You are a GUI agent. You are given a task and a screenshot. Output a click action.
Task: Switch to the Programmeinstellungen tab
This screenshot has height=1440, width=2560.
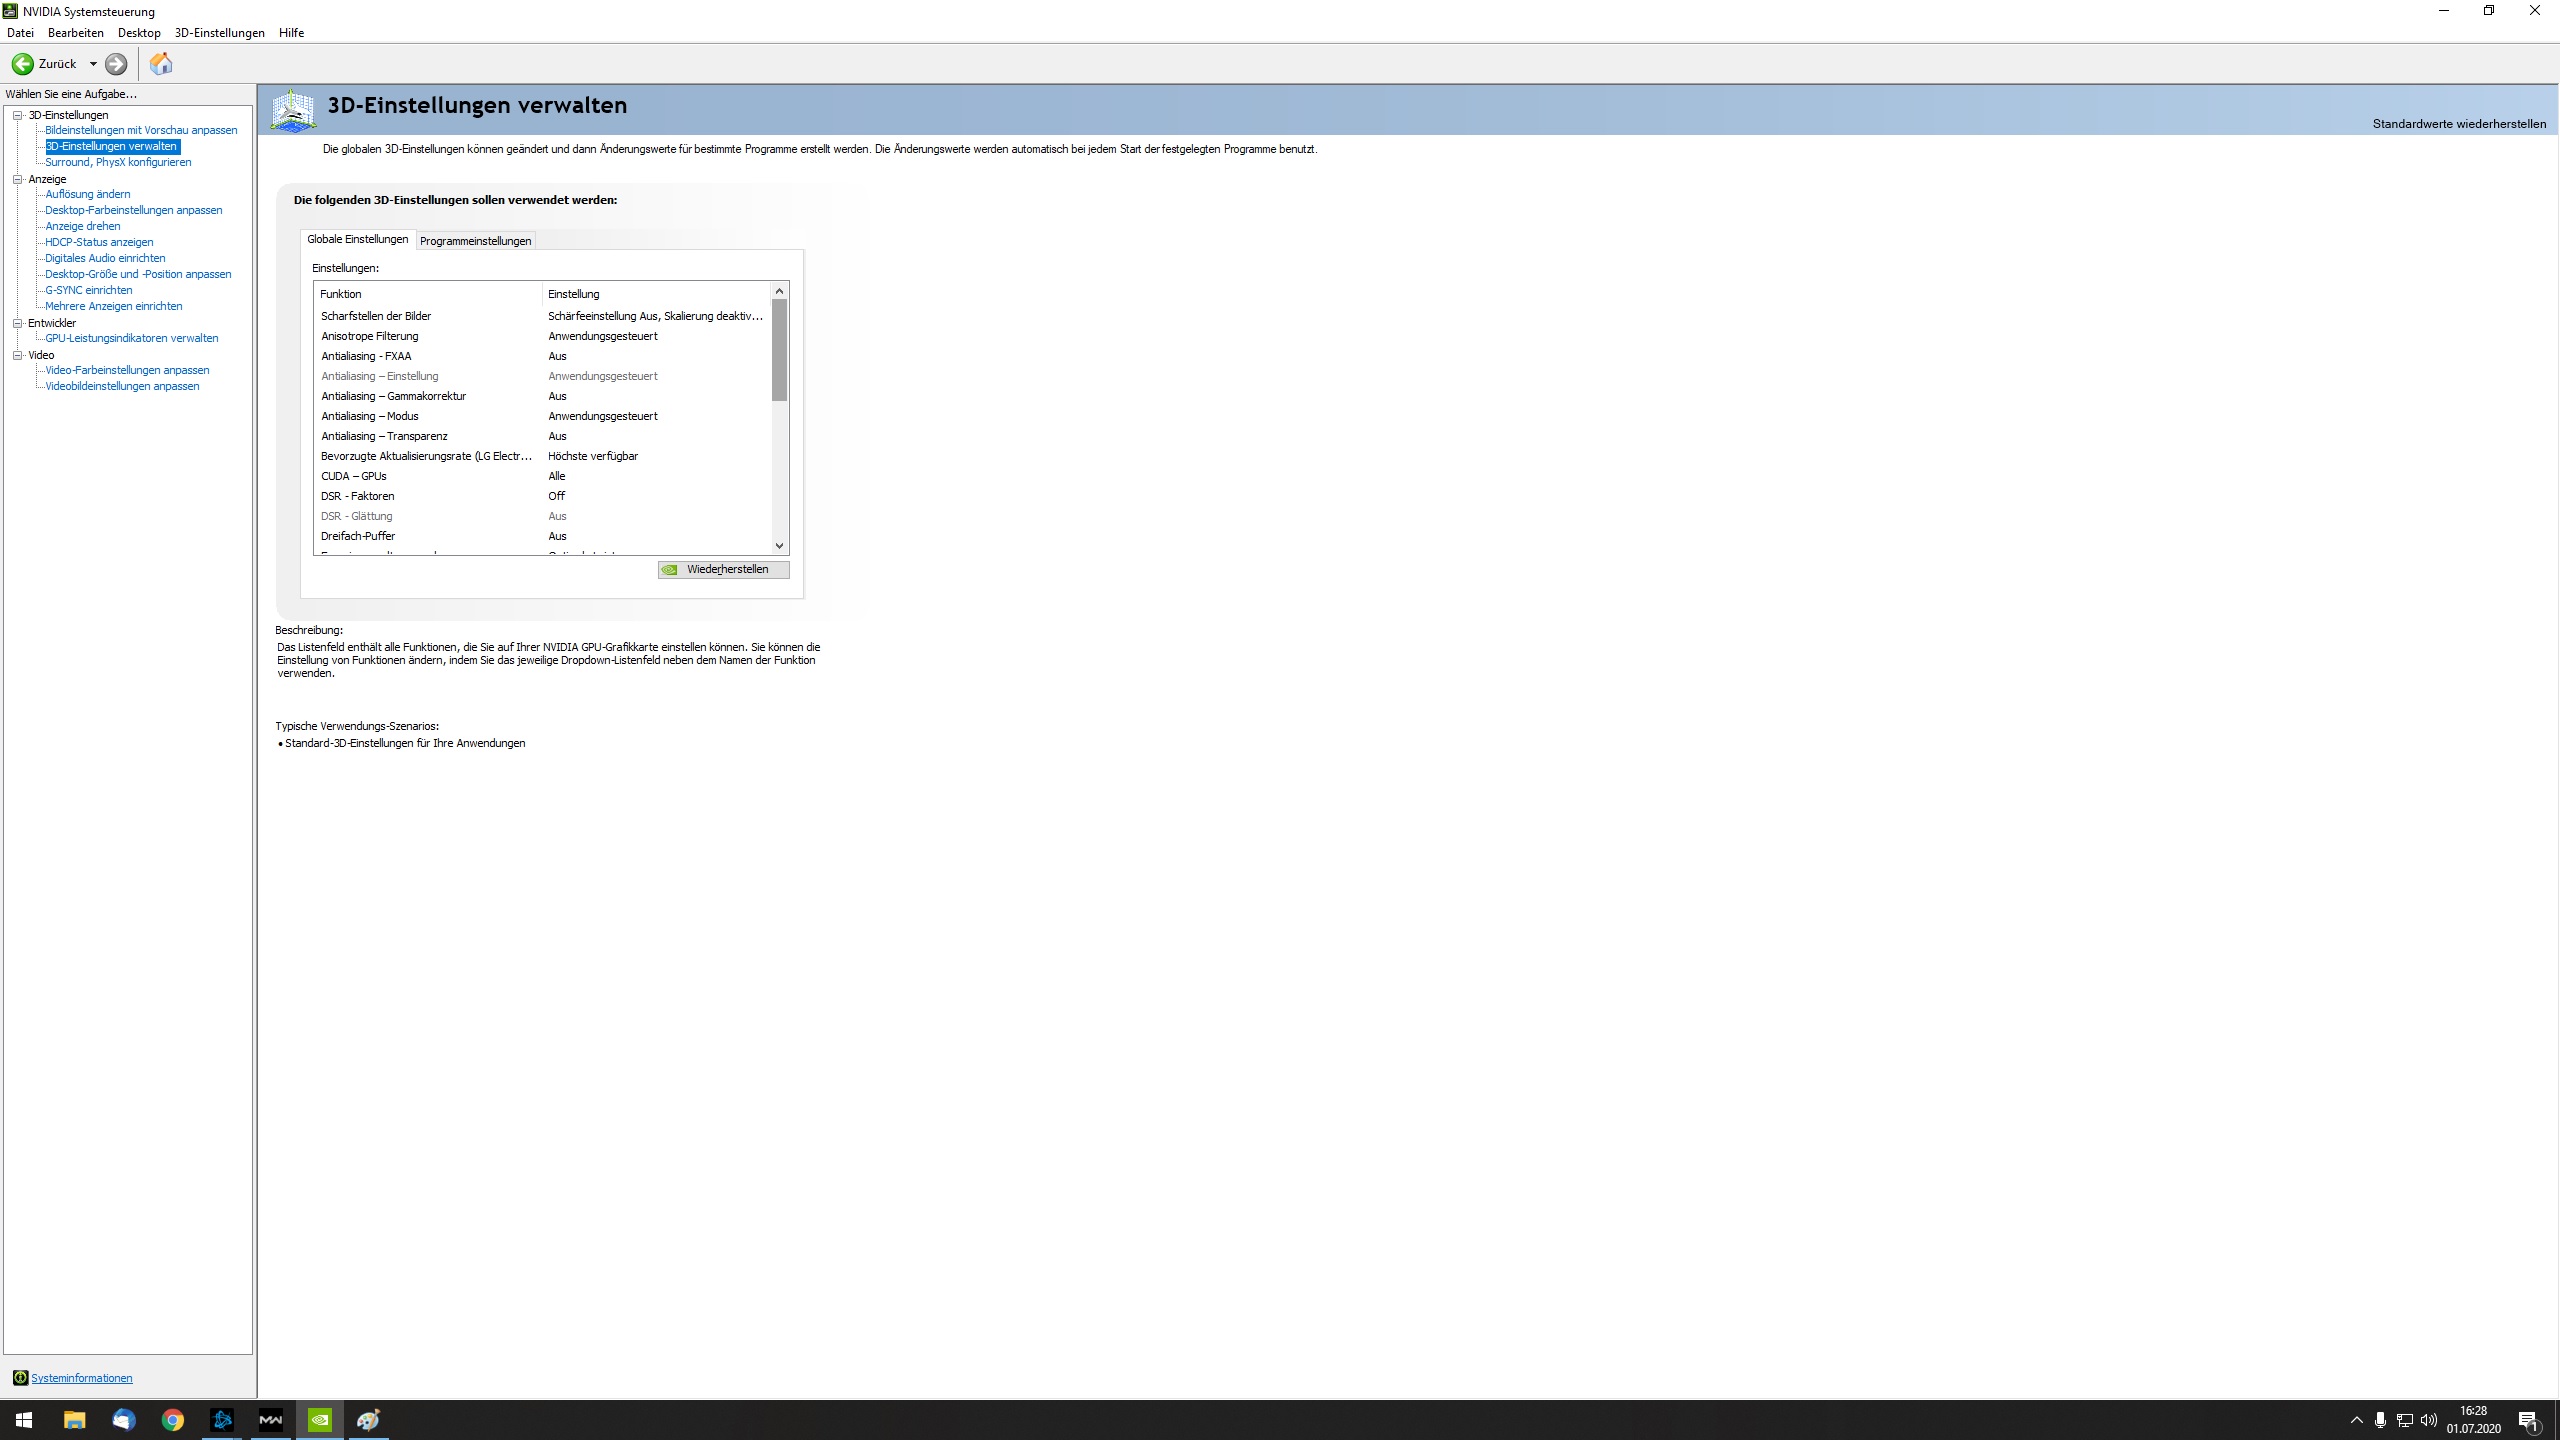(475, 241)
